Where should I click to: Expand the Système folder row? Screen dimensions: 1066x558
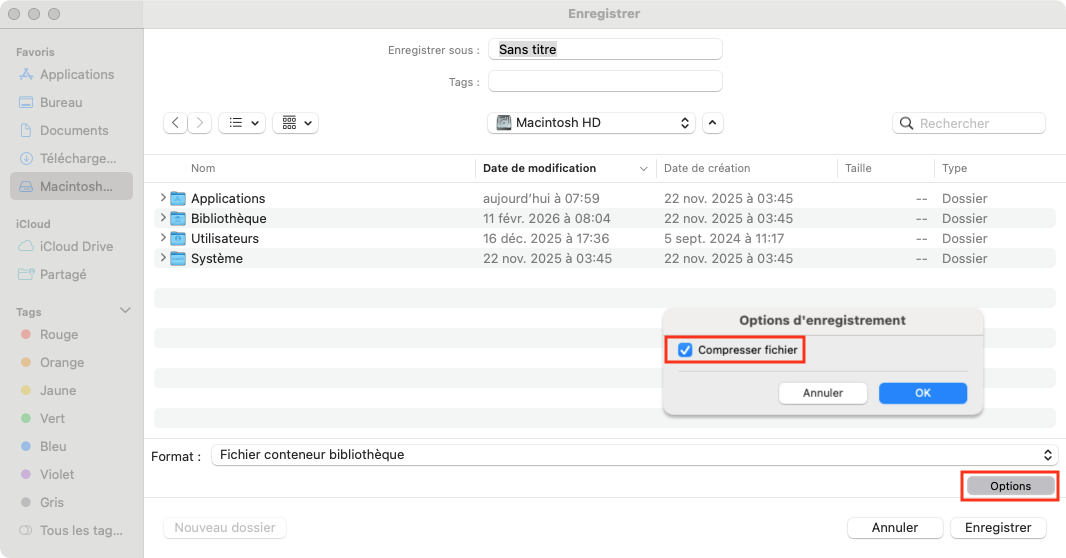pos(162,258)
